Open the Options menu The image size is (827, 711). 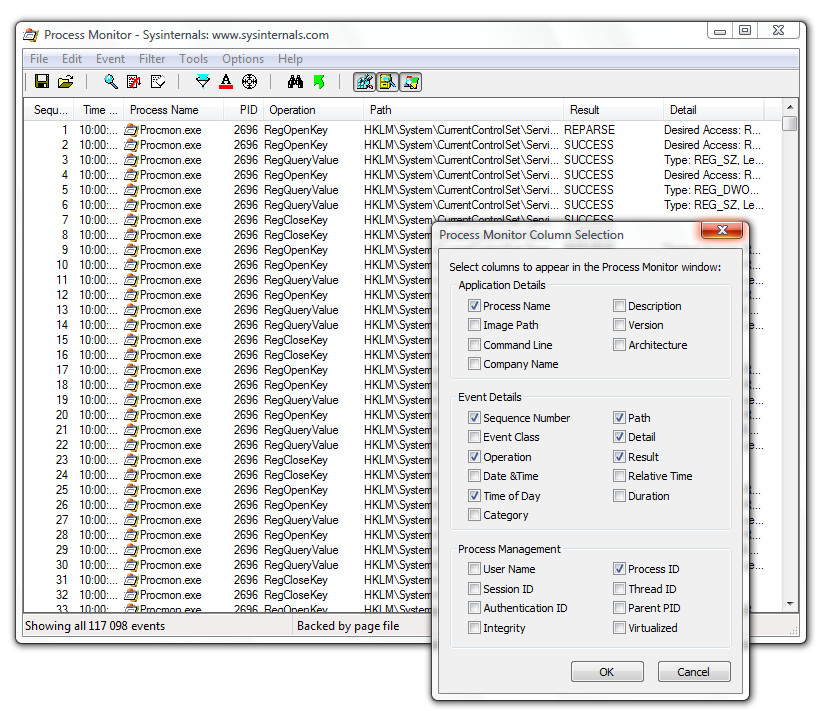pyautogui.click(x=243, y=59)
